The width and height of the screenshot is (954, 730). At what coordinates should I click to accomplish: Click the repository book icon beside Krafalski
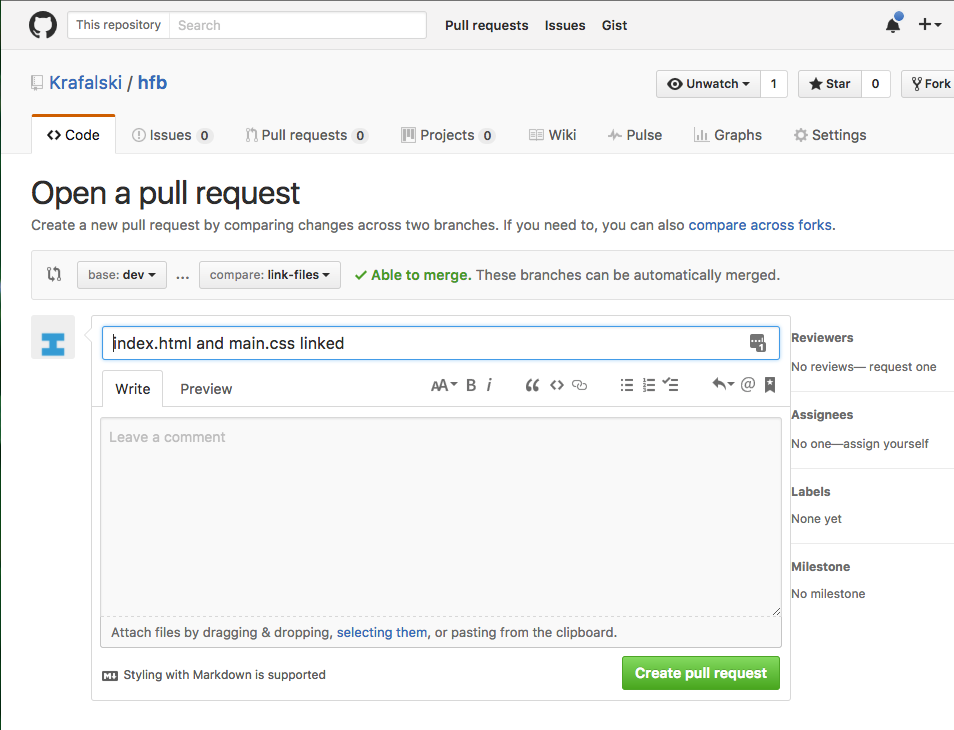click(x=37, y=83)
